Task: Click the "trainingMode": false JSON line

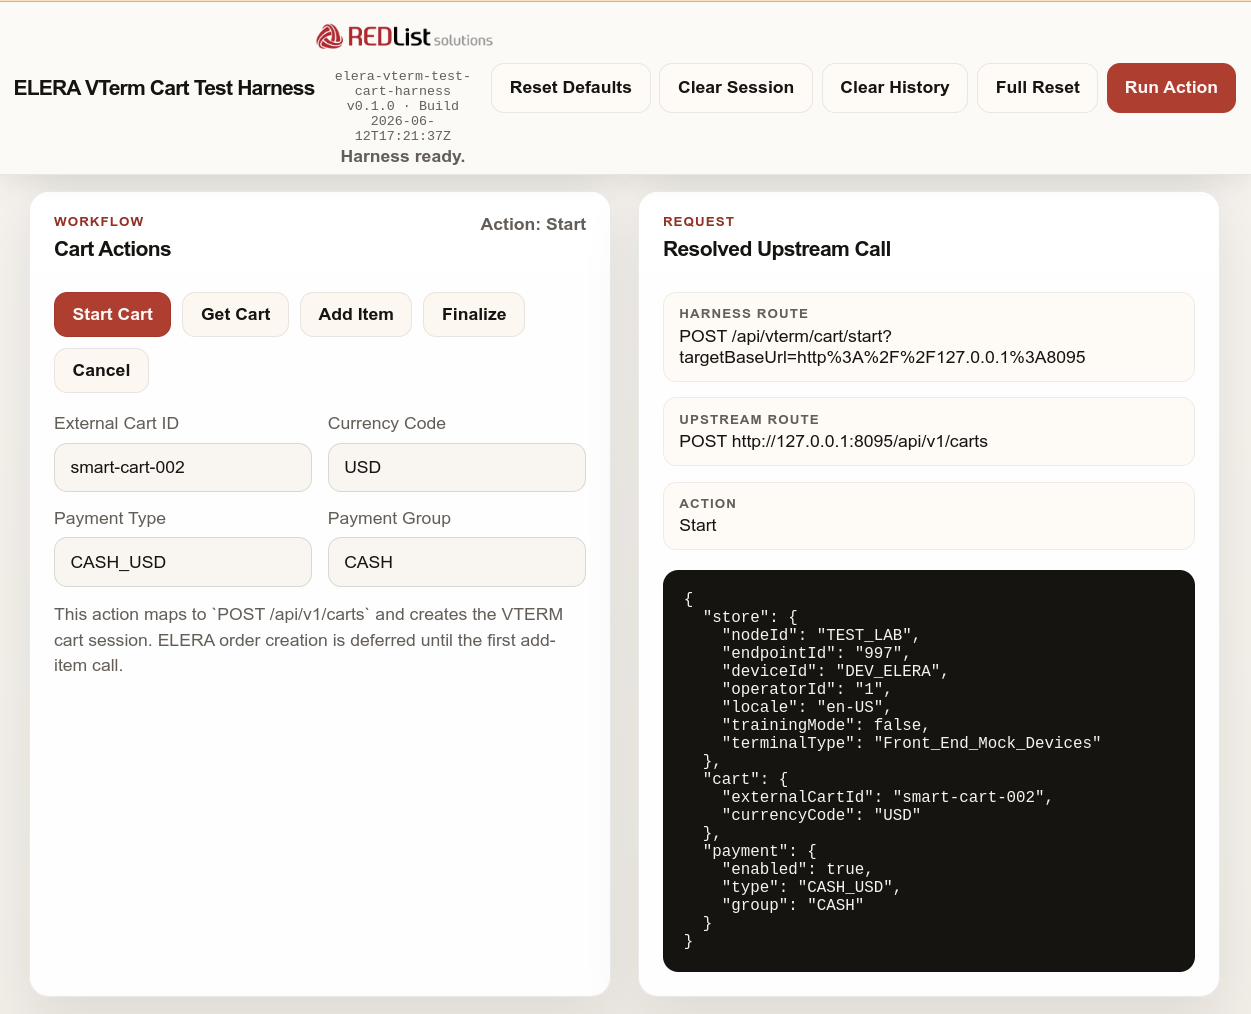Action: click(826, 725)
